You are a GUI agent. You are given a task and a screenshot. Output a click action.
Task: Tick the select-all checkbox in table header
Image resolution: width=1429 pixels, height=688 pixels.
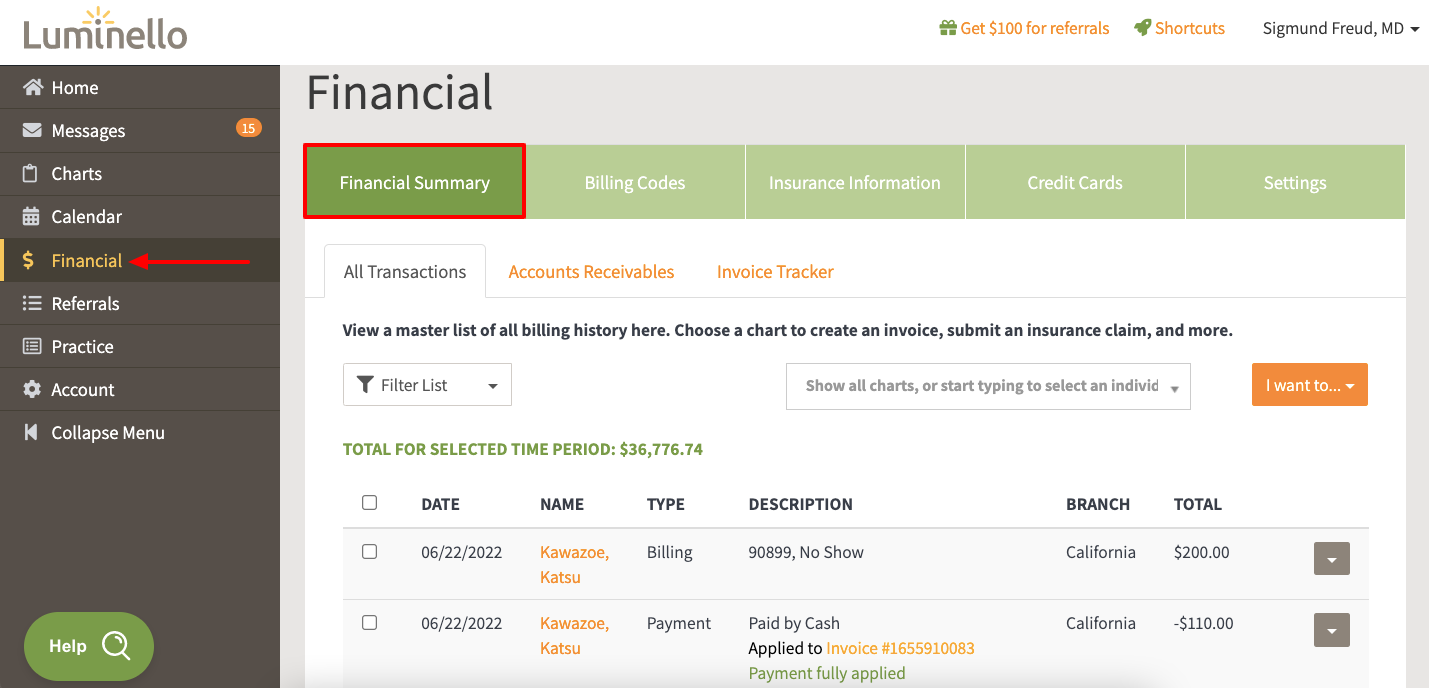pyautogui.click(x=369, y=503)
